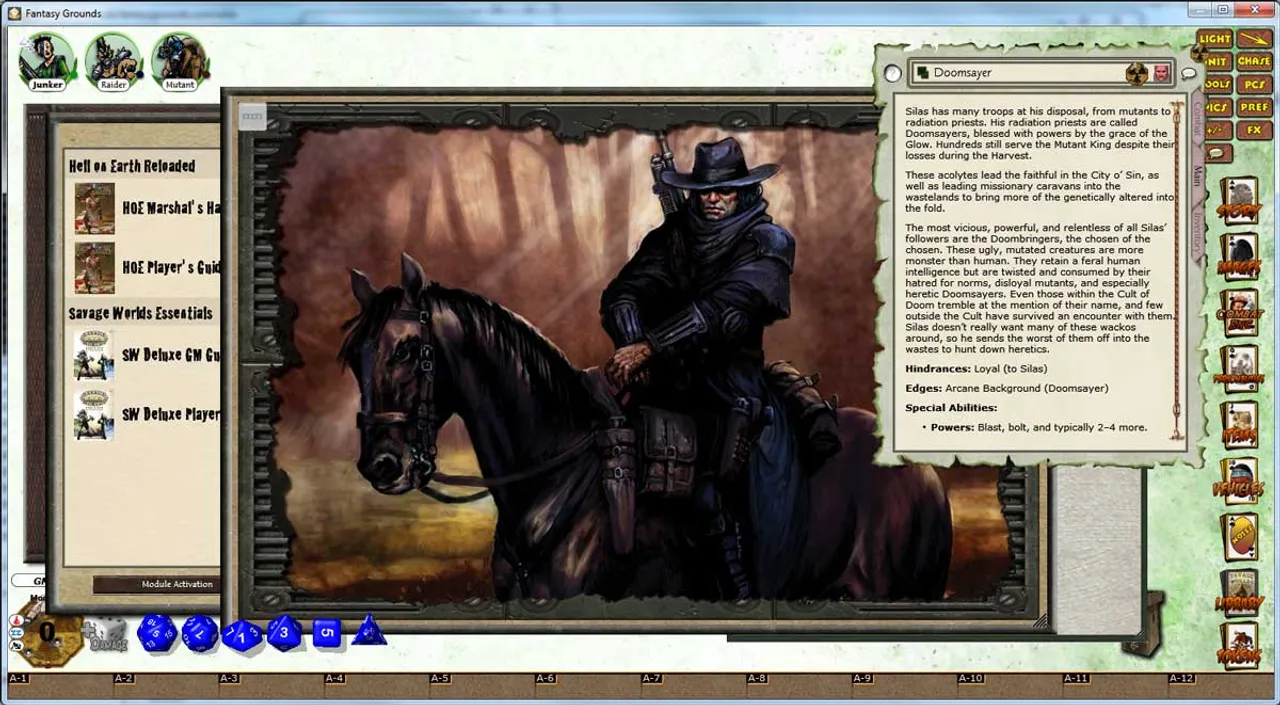
Task: Open the Pref preferences button
Action: point(1254,107)
